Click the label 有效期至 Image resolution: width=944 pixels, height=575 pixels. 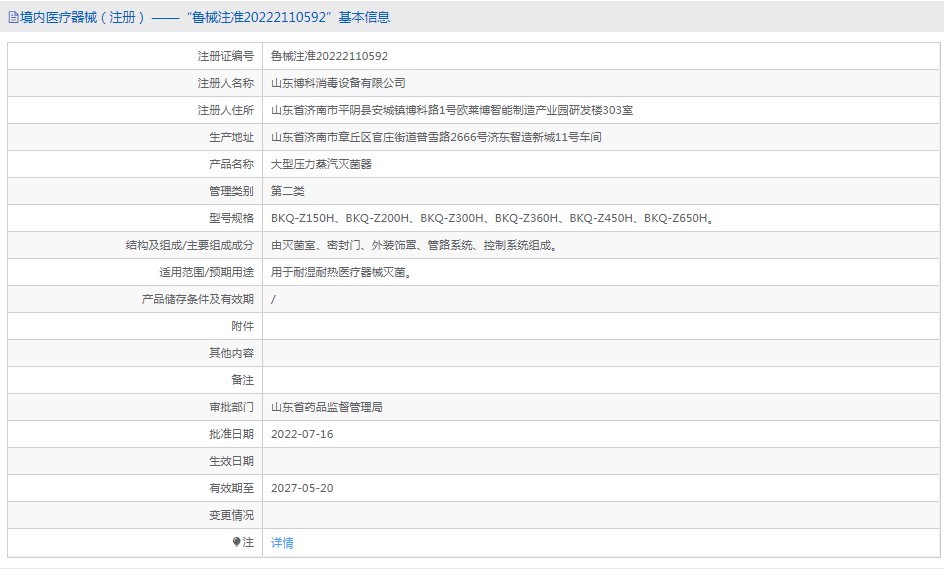231,488
